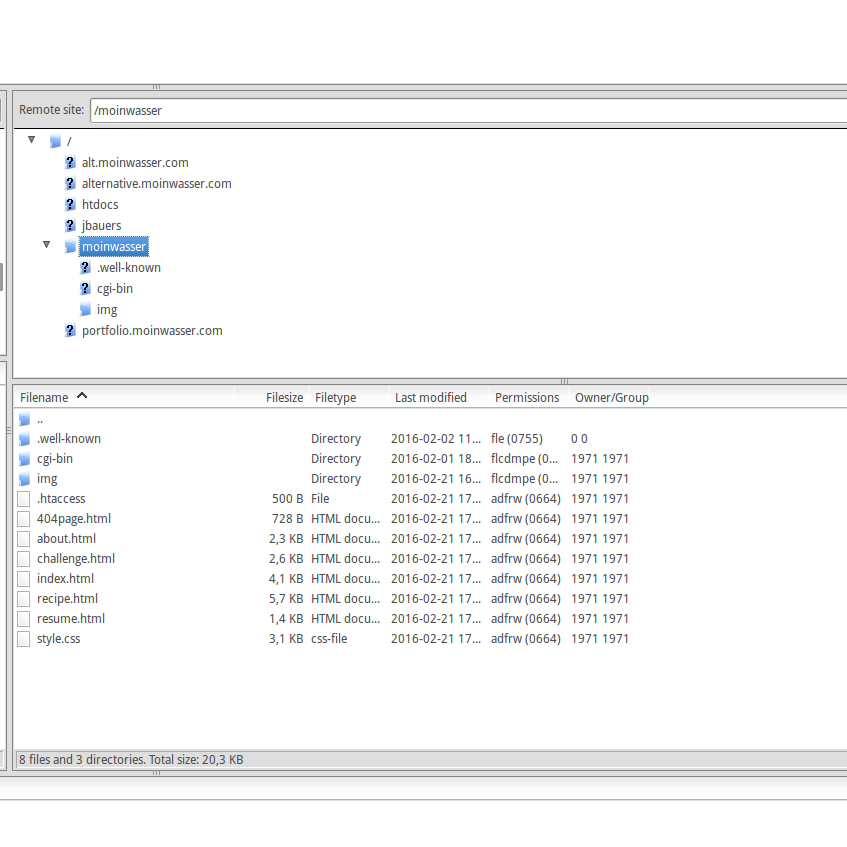Select portfolio.moinwasser.com in the tree
This screenshot has height=847, width=847.
tap(152, 331)
